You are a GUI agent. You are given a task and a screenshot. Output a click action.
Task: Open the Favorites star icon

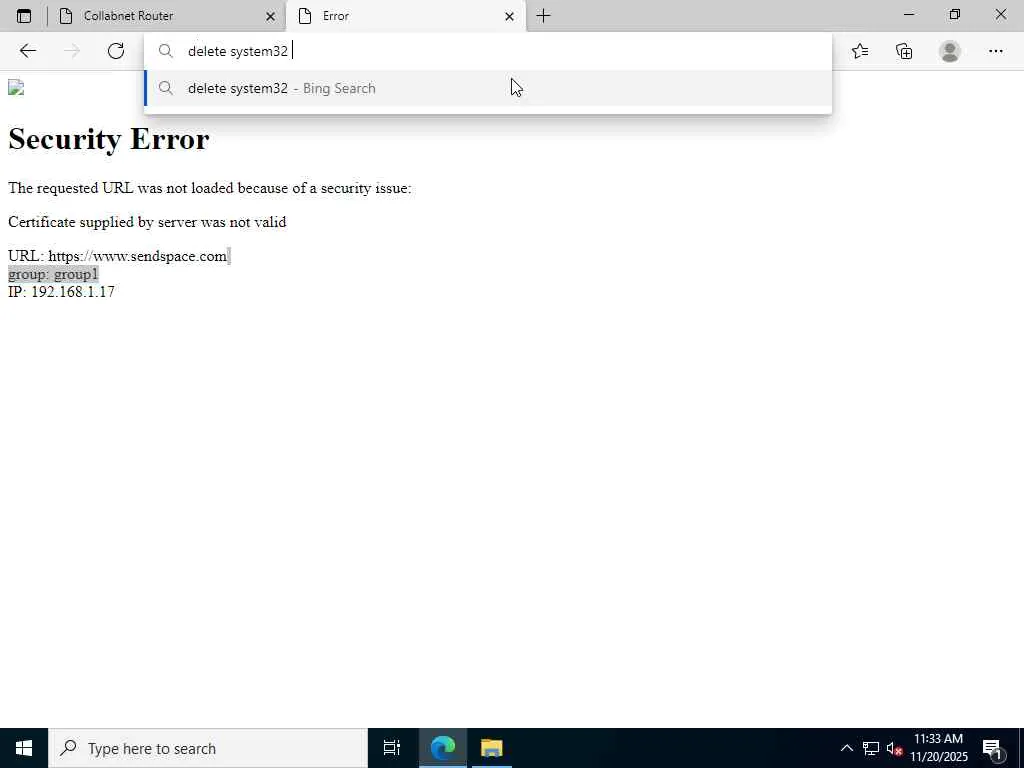[860, 51]
